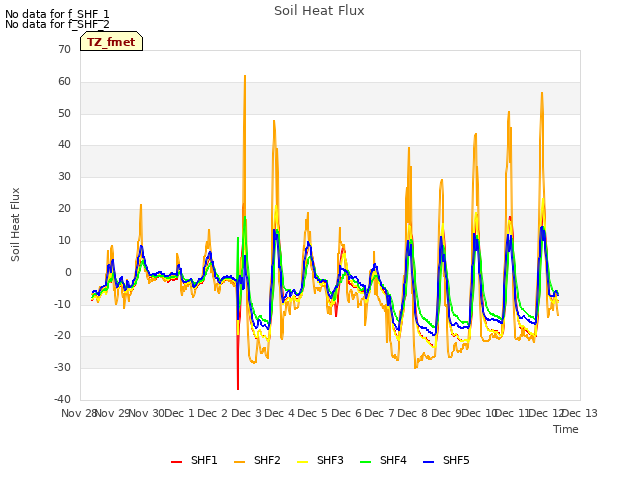This screenshot has width=640, height=480.
Task: Click the Time axis label
Action: point(566,429)
